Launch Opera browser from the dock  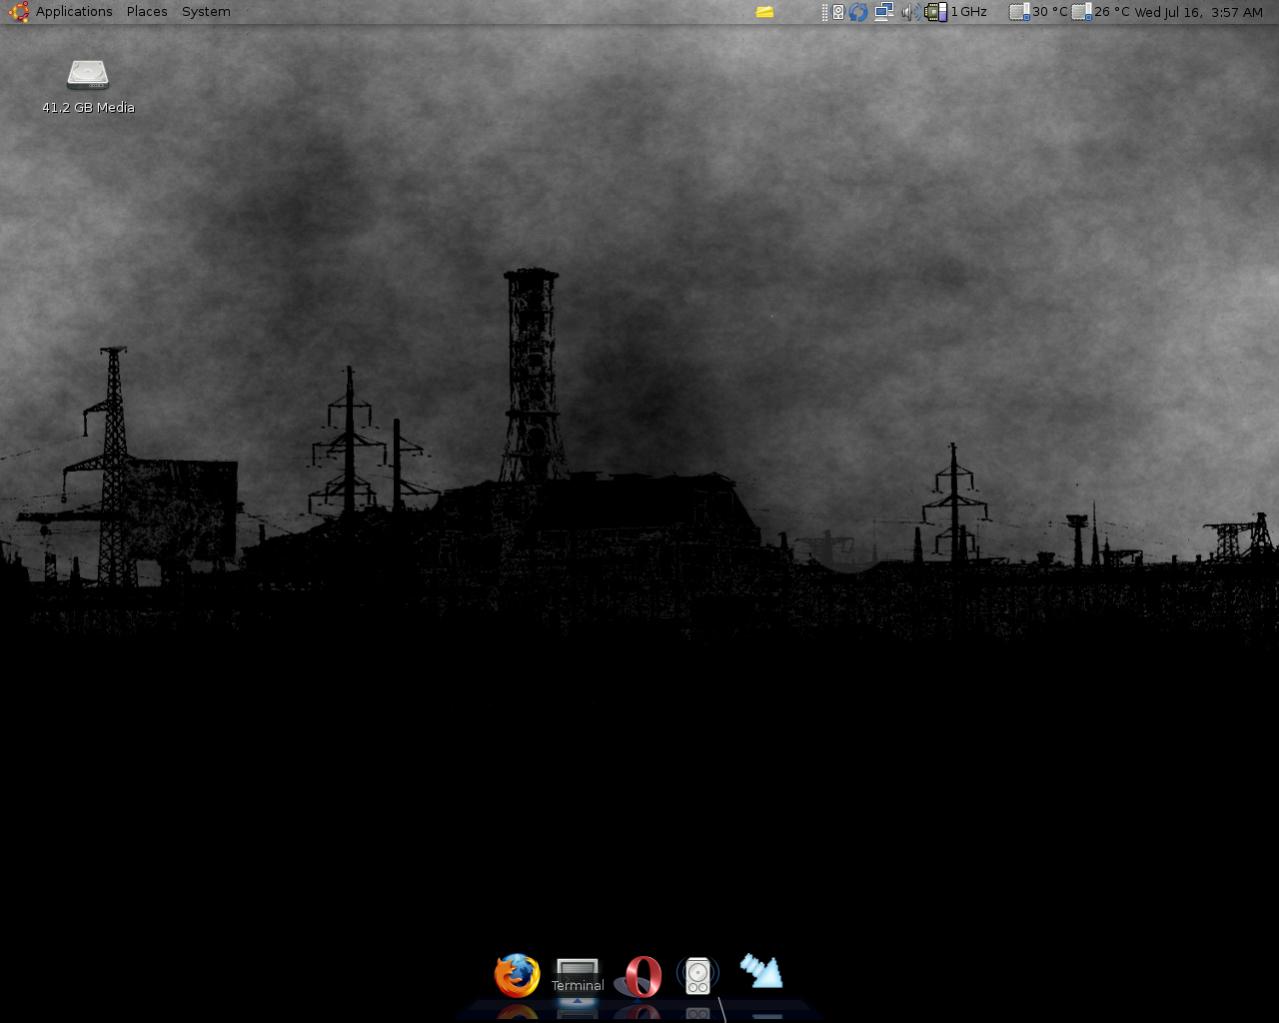click(x=638, y=977)
